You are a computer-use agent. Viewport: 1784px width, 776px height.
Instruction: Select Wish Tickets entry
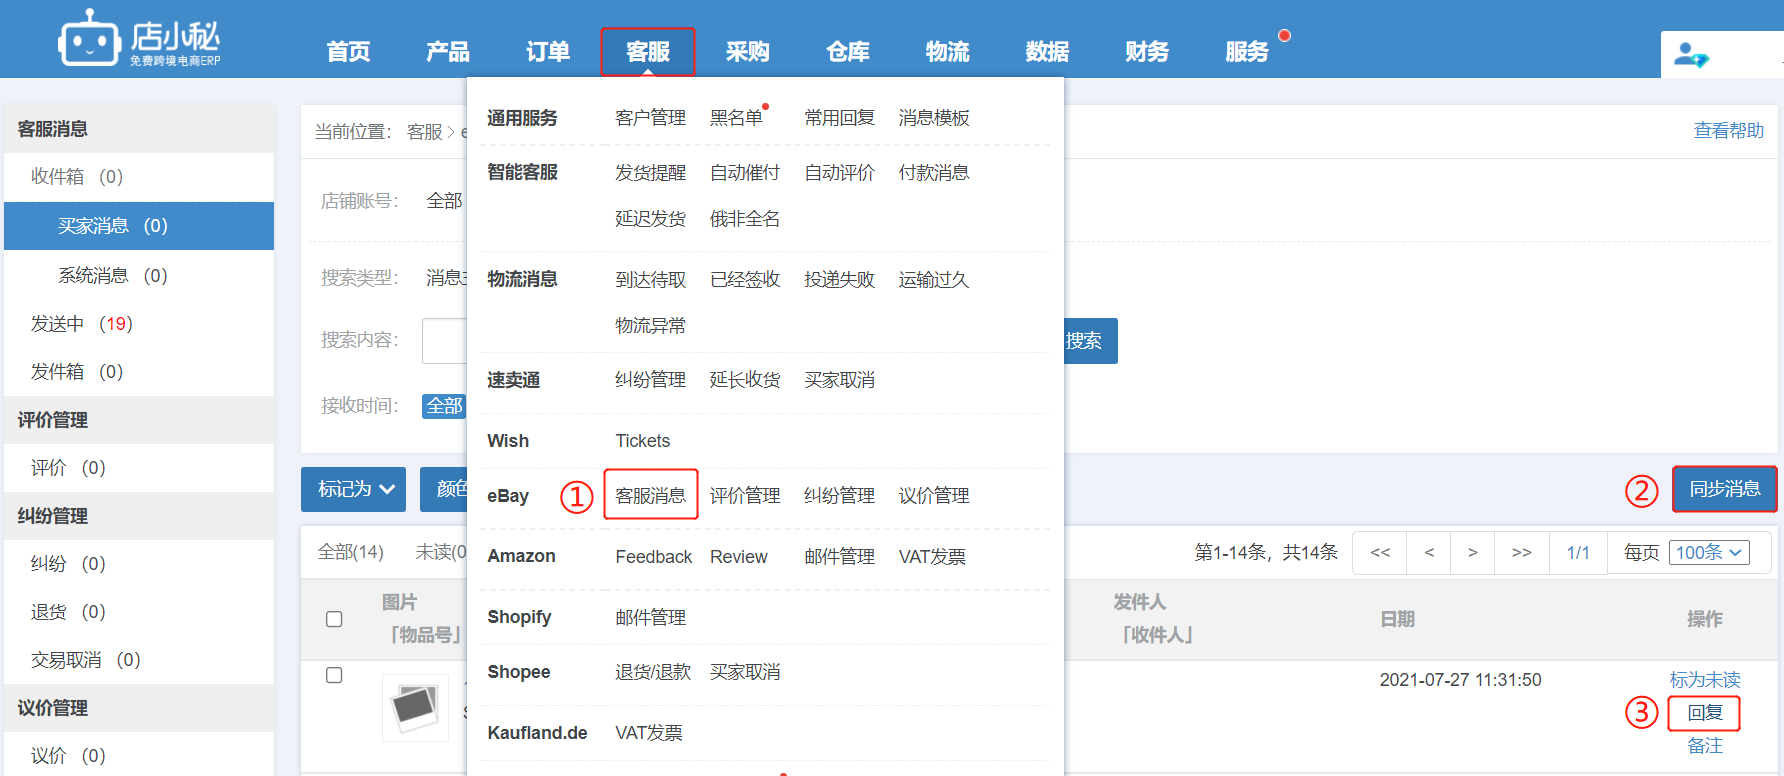(642, 441)
